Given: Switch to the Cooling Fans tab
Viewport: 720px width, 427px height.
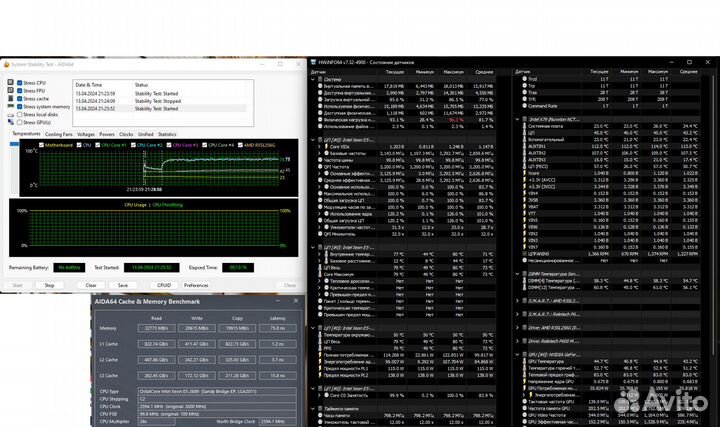Looking at the screenshot, I should [x=59, y=135].
